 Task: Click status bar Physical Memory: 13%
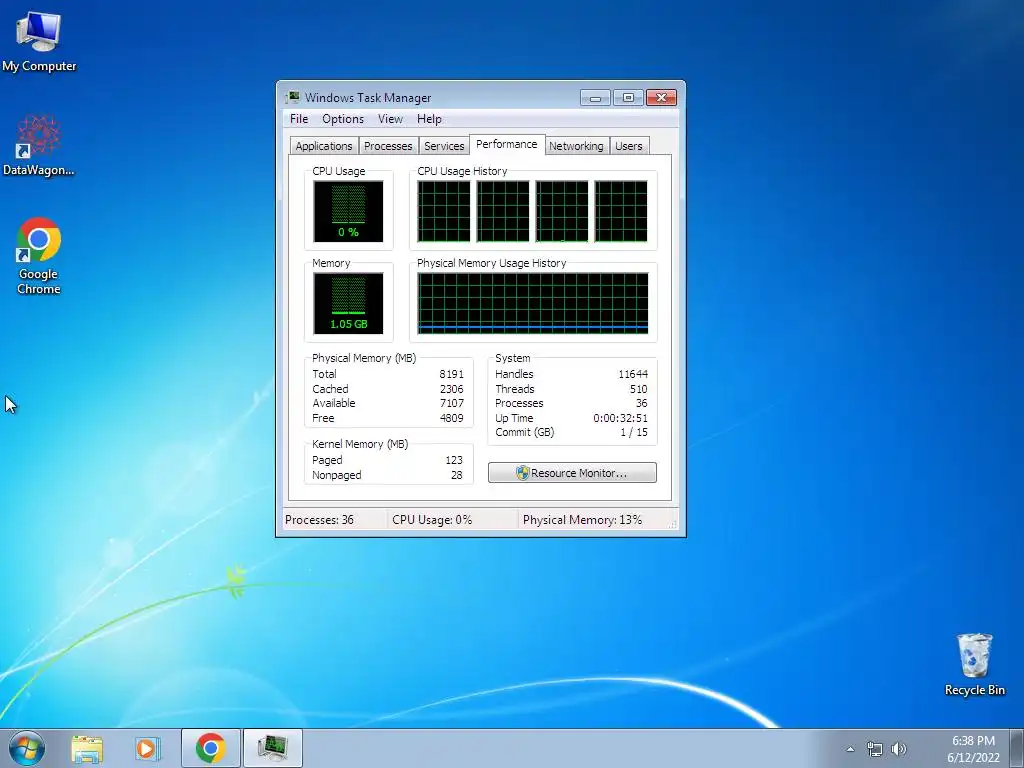coord(582,520)
